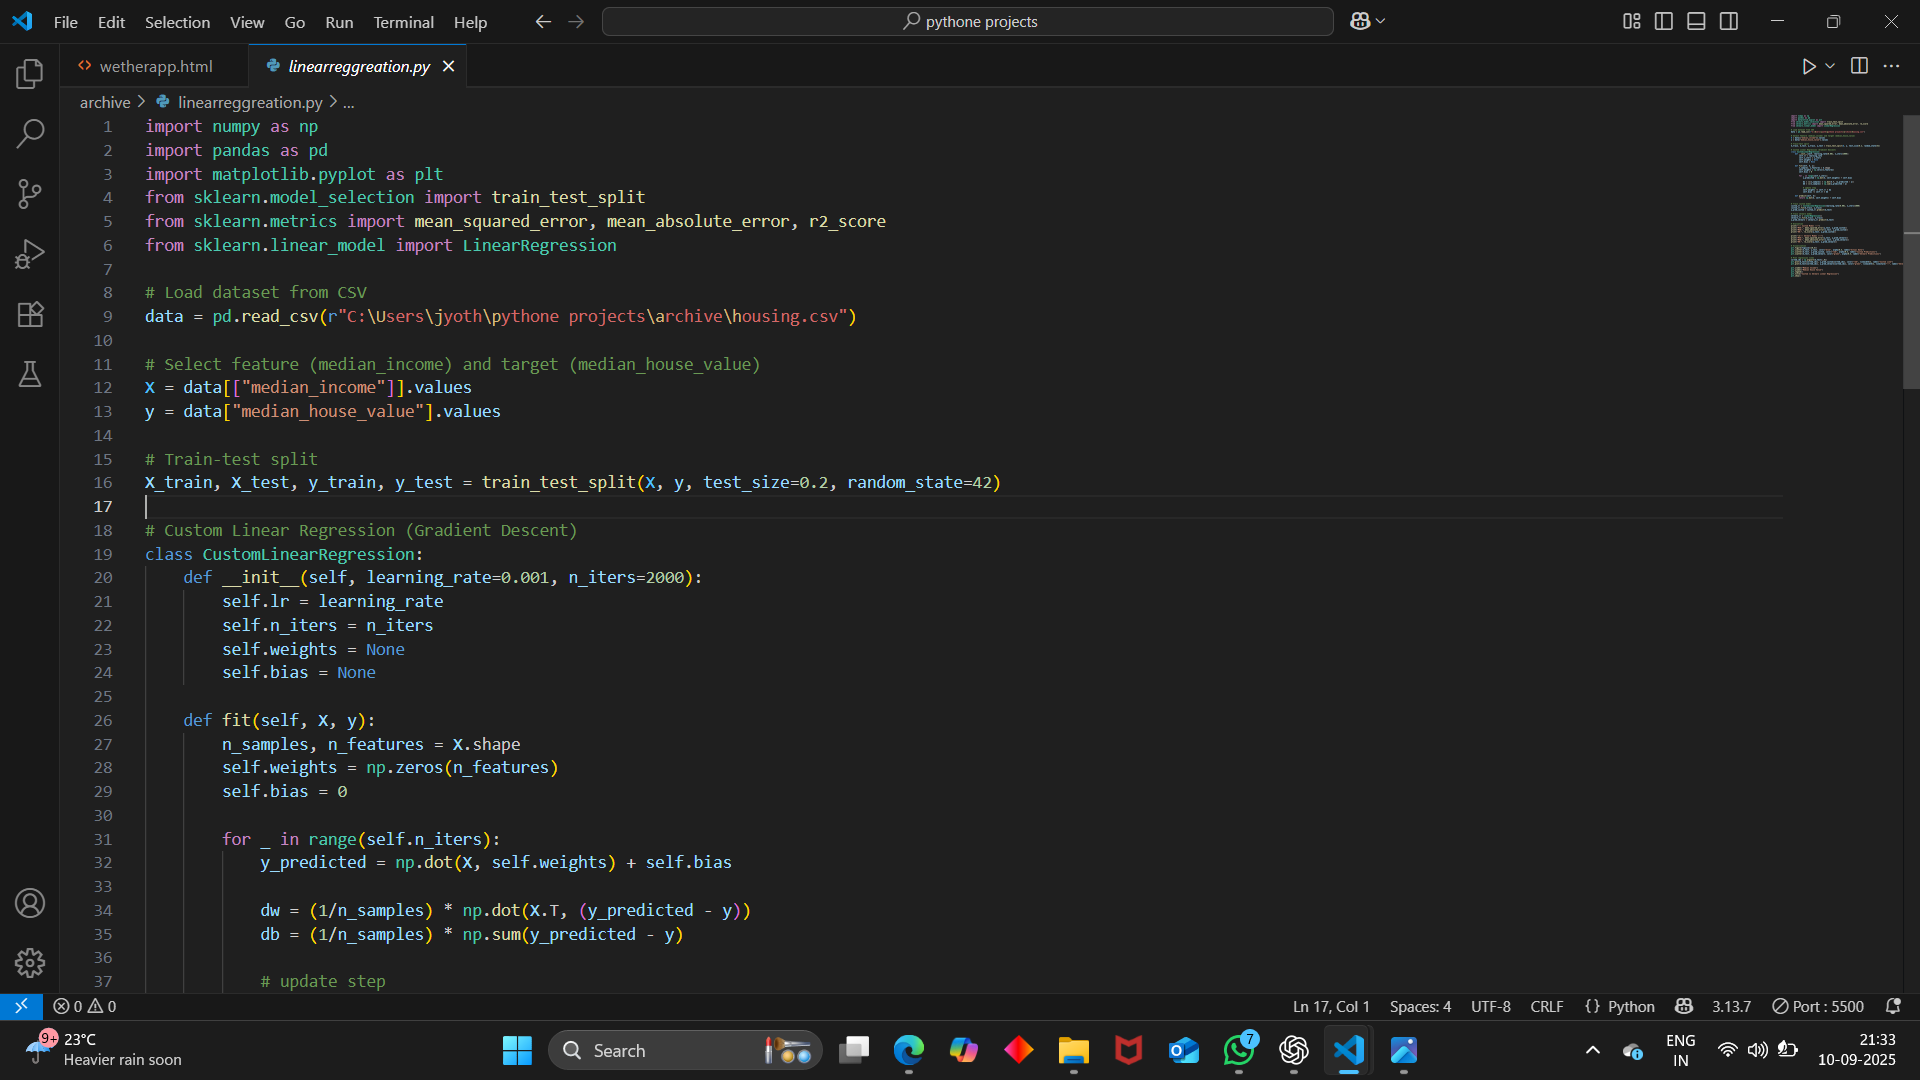Click the pythone projects command center search box
1920x1080 pixels.
[967, 21]
